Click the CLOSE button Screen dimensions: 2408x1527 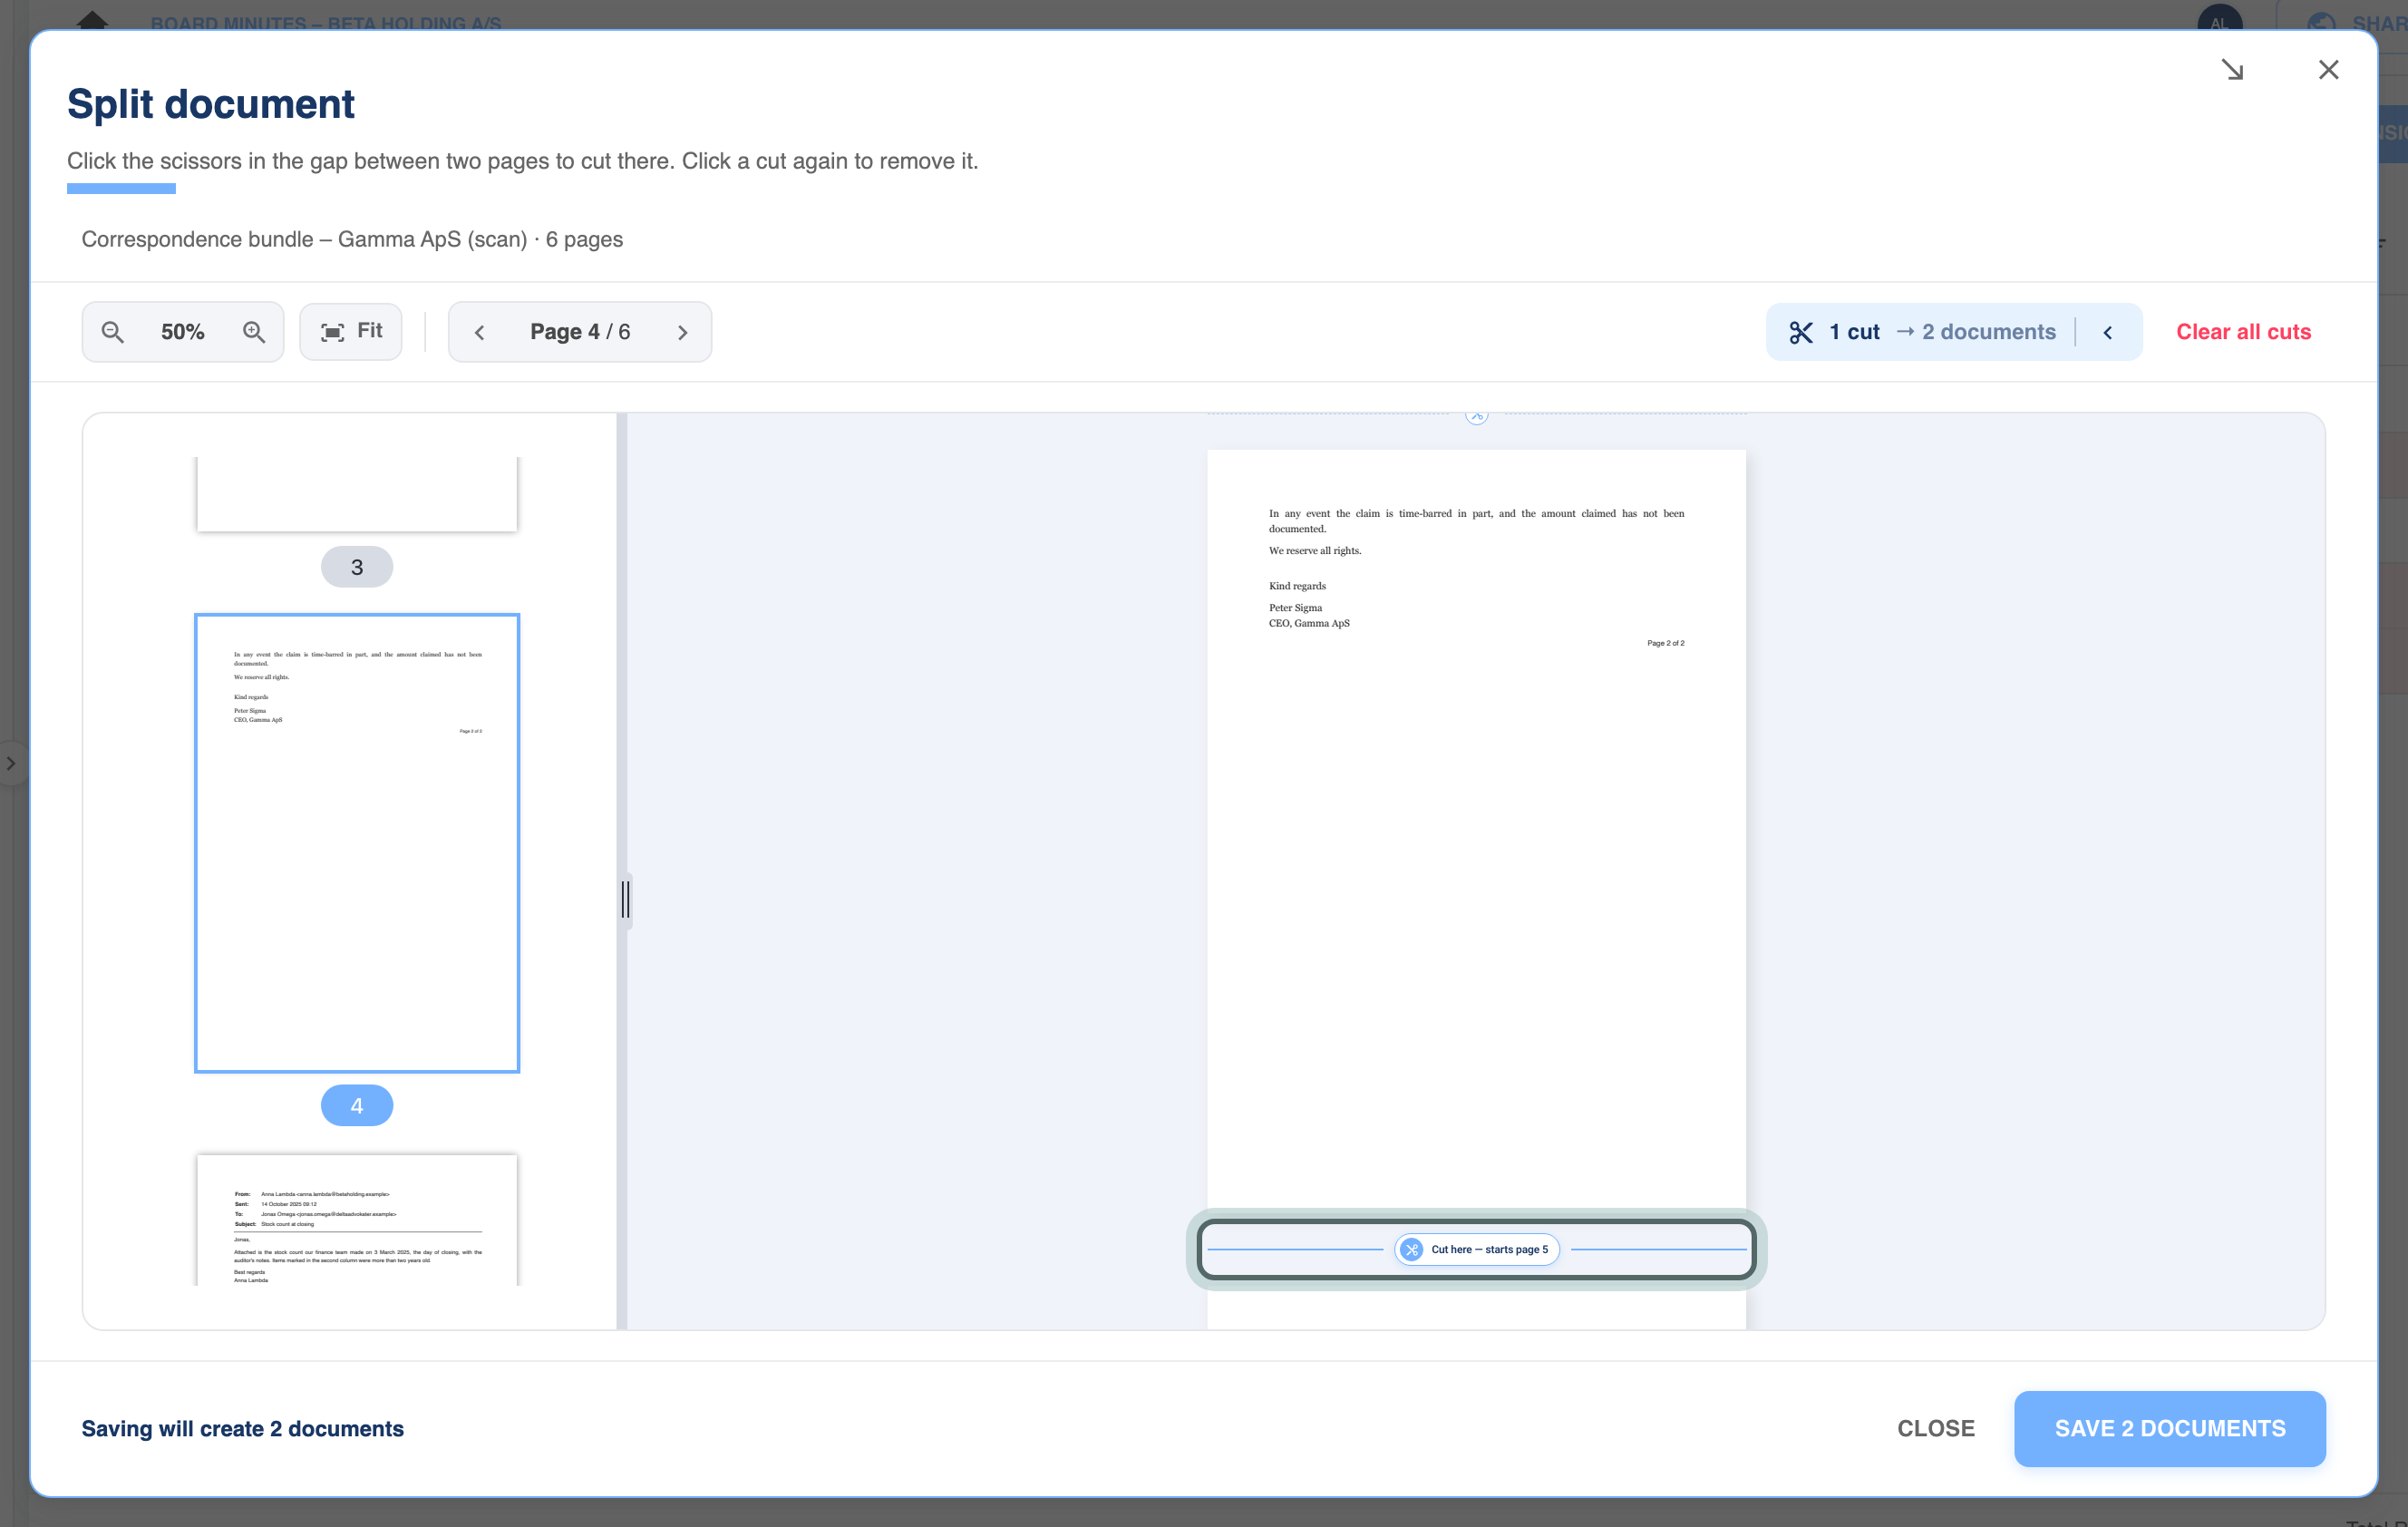[1936, 1429]
